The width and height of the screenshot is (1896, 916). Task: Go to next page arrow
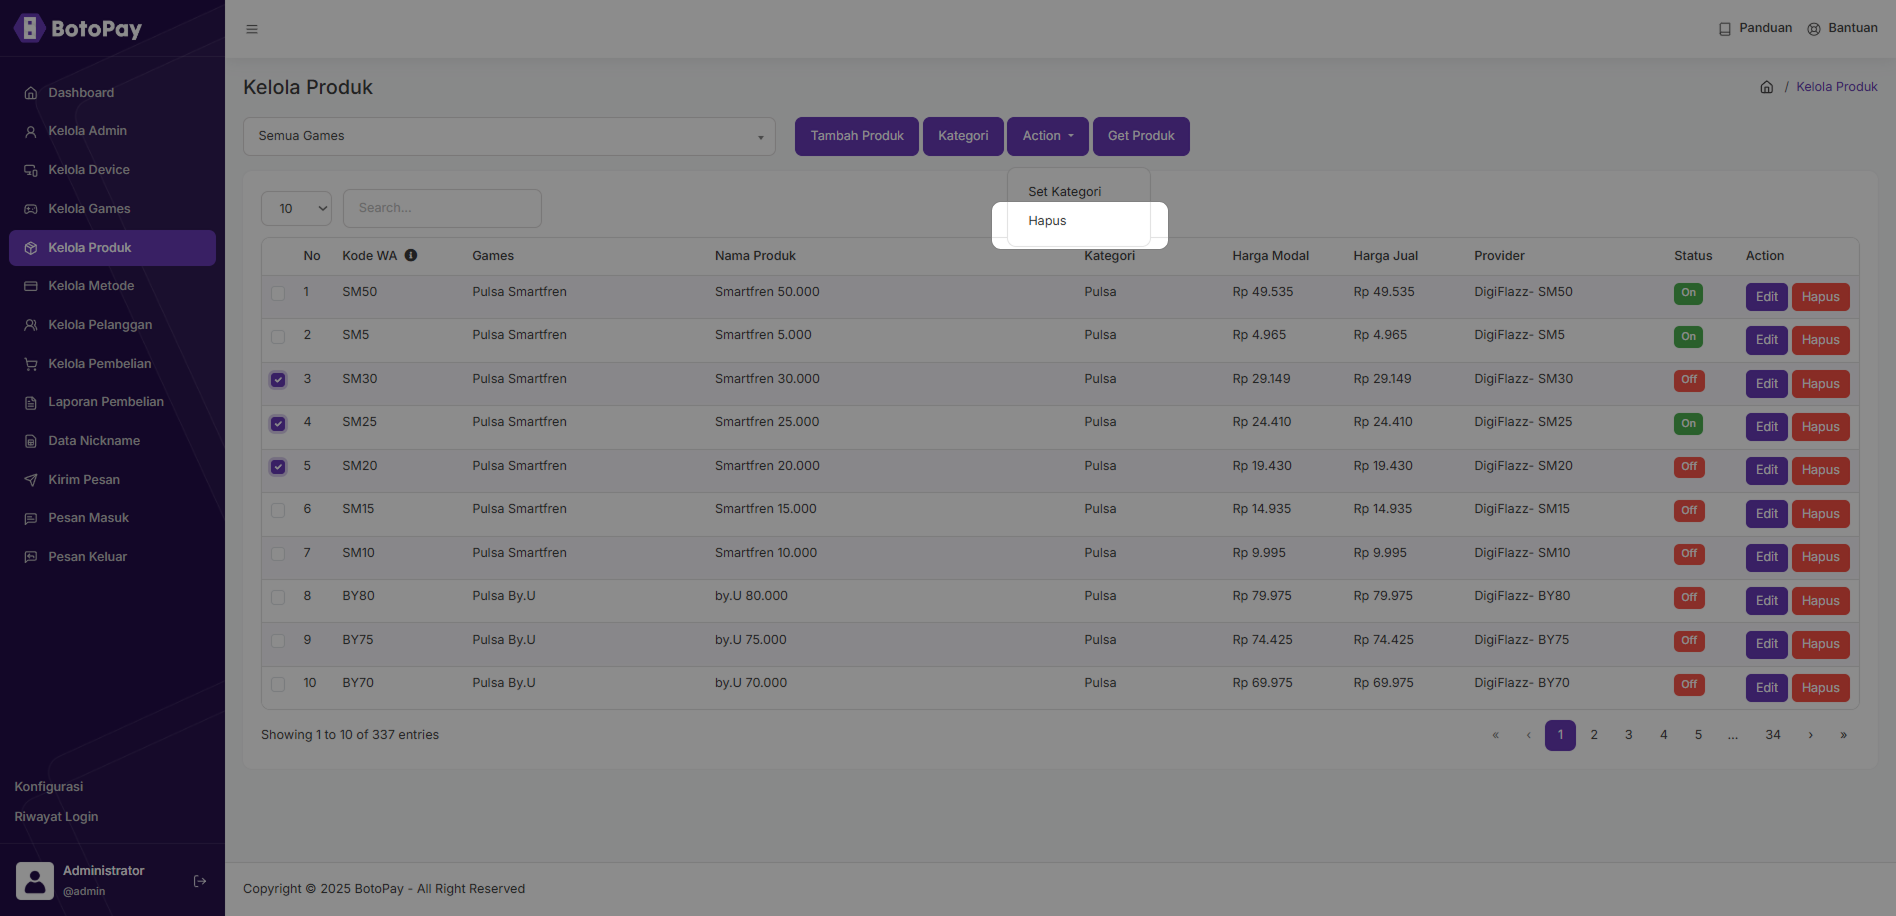1810,735
